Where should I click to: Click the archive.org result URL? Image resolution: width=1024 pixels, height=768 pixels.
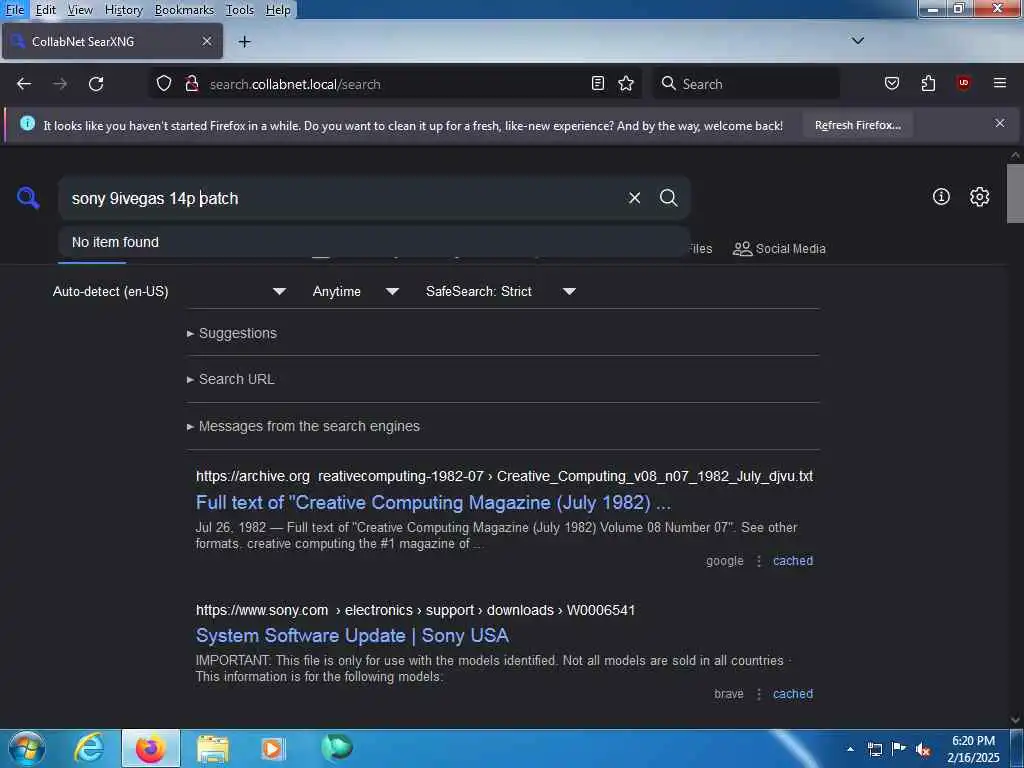coord(504,477)
